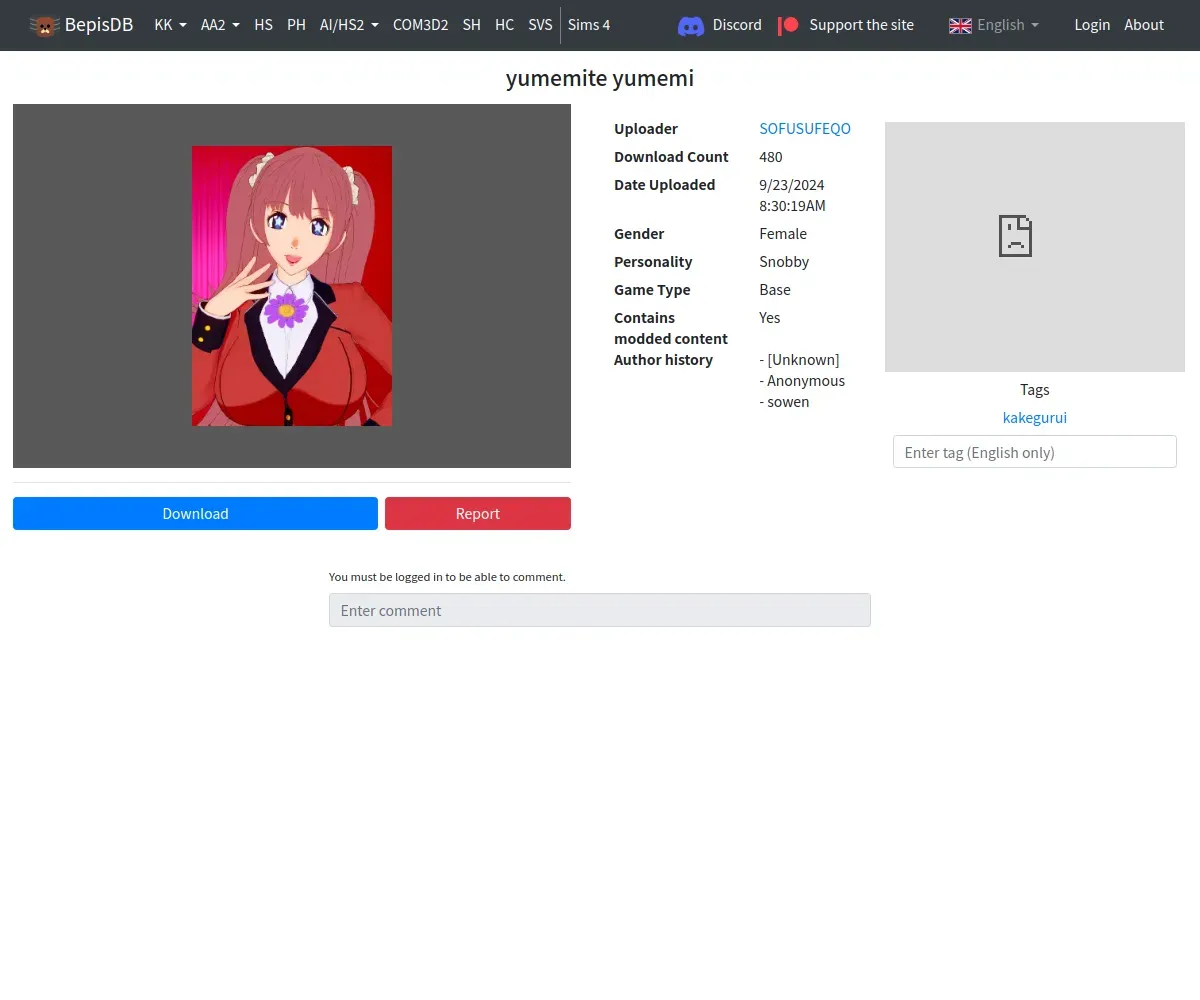
Task: Click the upload date 9/23/2024
Action: point(792,185)
